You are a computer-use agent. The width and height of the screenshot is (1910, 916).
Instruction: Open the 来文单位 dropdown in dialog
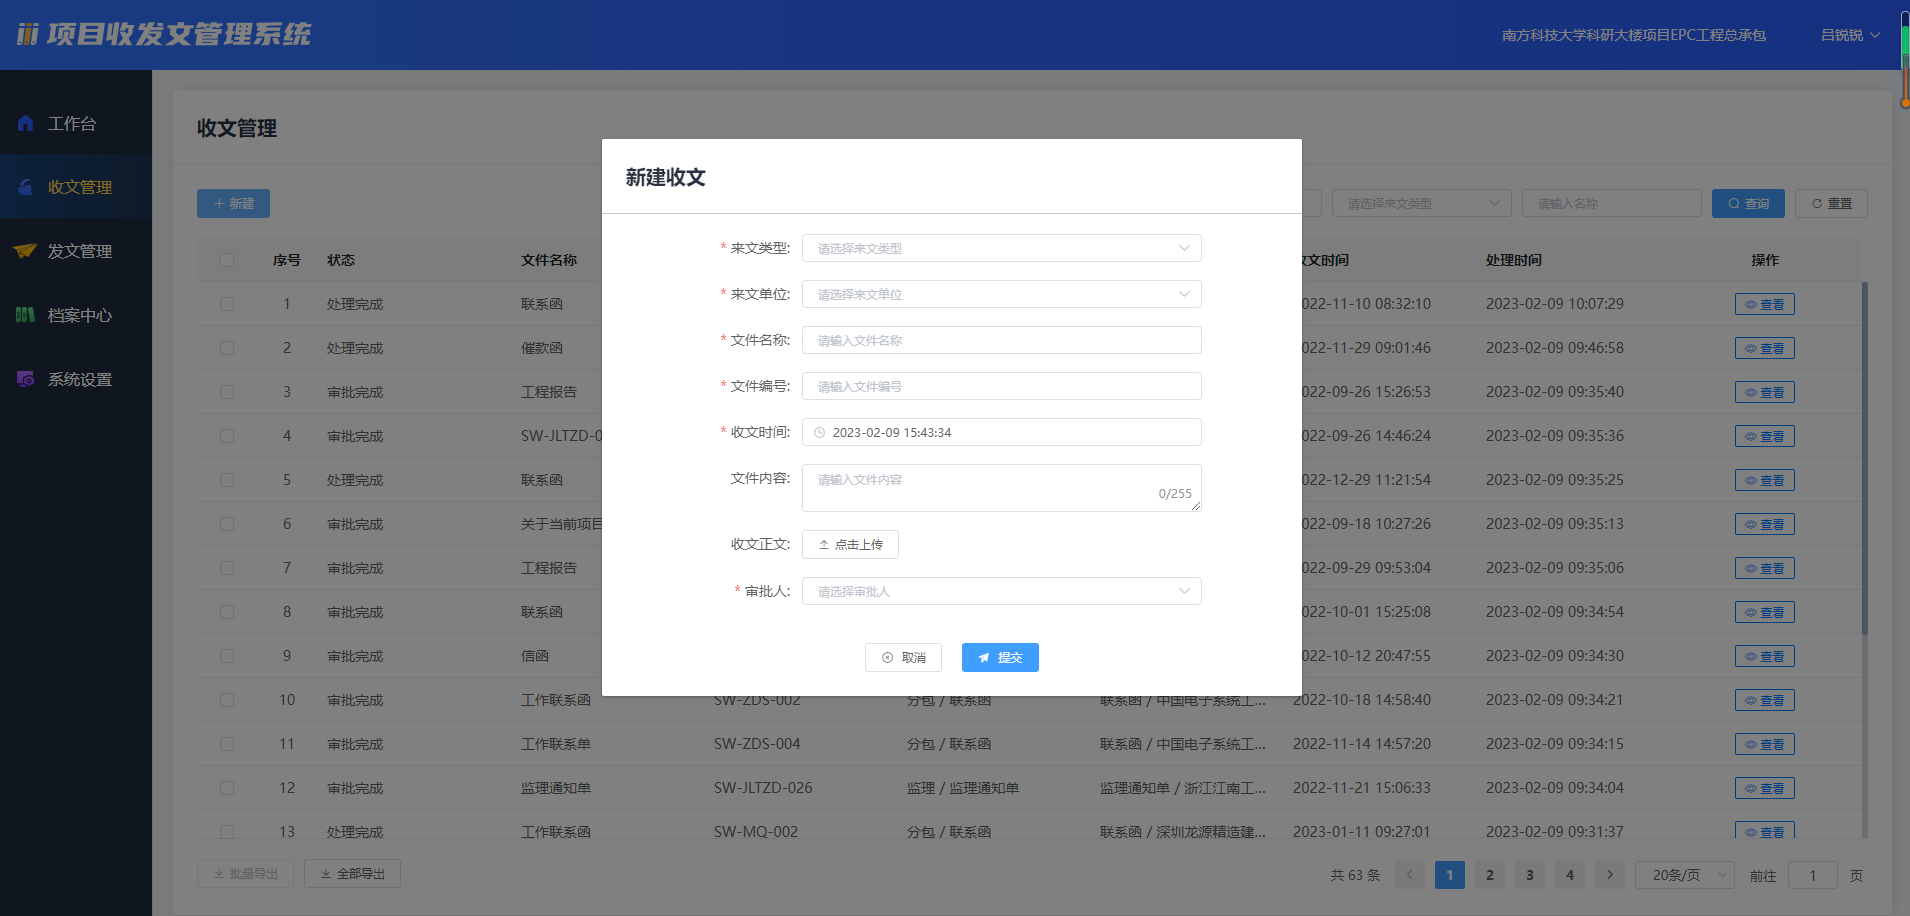click(1001, 294)
